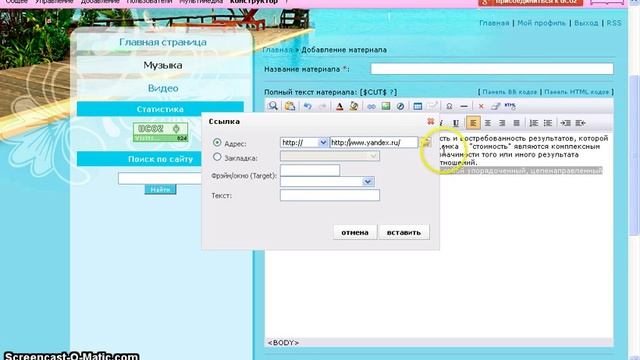Click the round icon right of the image icon

[x=400, y=106]
